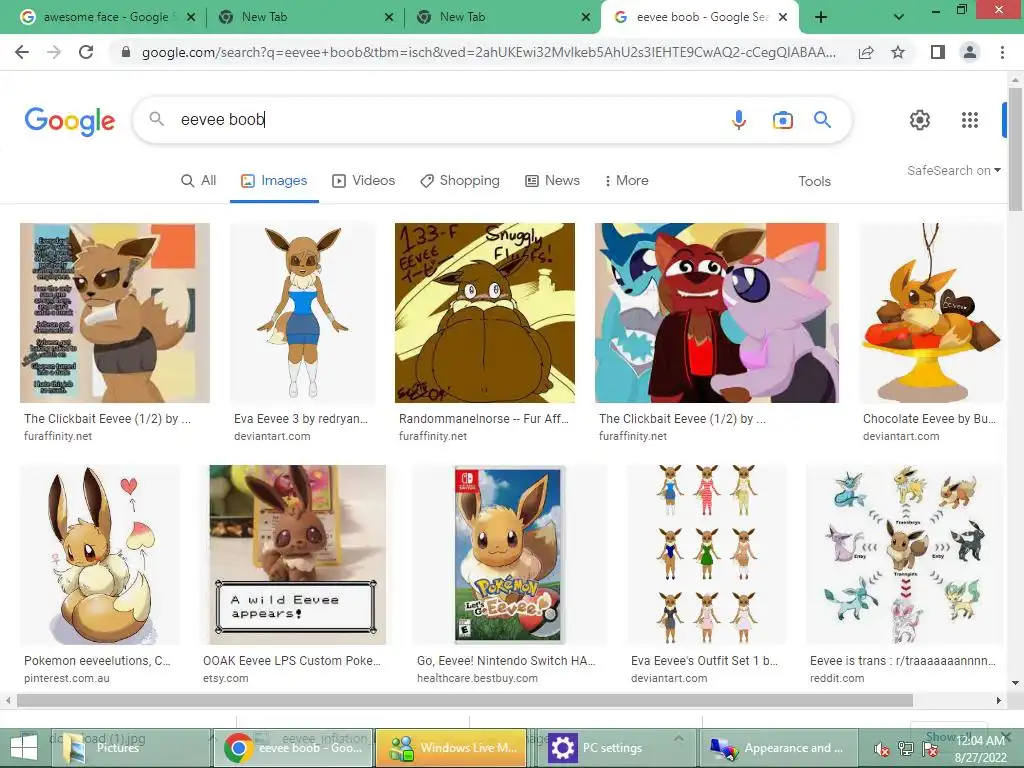Switch to Chrome window in taskbar
This screenshot has width=1024, height=768.
point(293,748)
